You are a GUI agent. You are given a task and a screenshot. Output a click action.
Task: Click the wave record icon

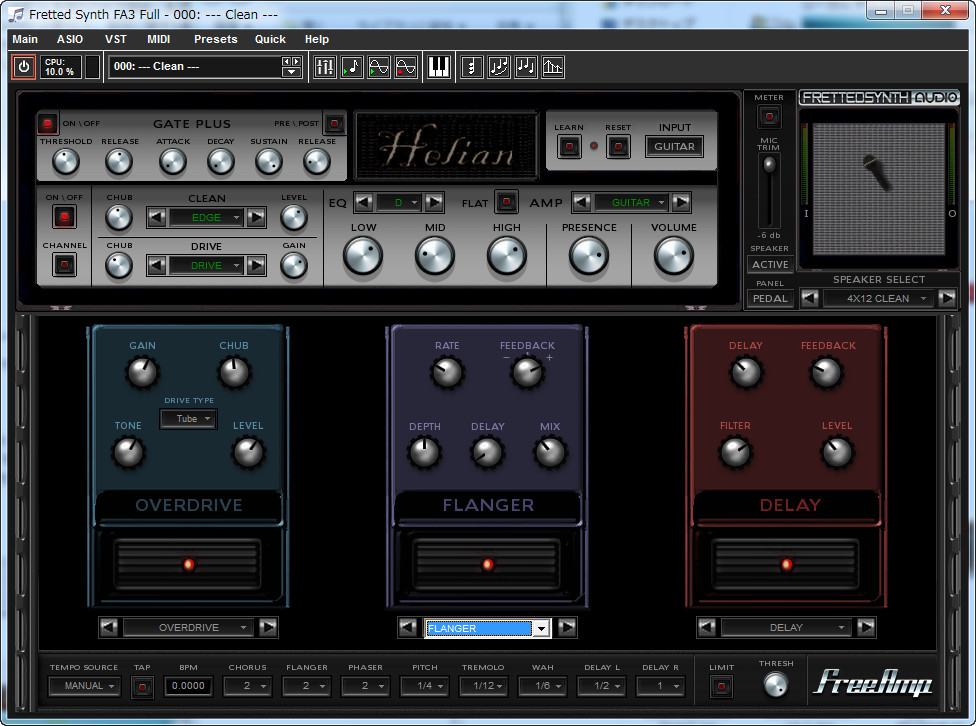click(x=405, y=67)
